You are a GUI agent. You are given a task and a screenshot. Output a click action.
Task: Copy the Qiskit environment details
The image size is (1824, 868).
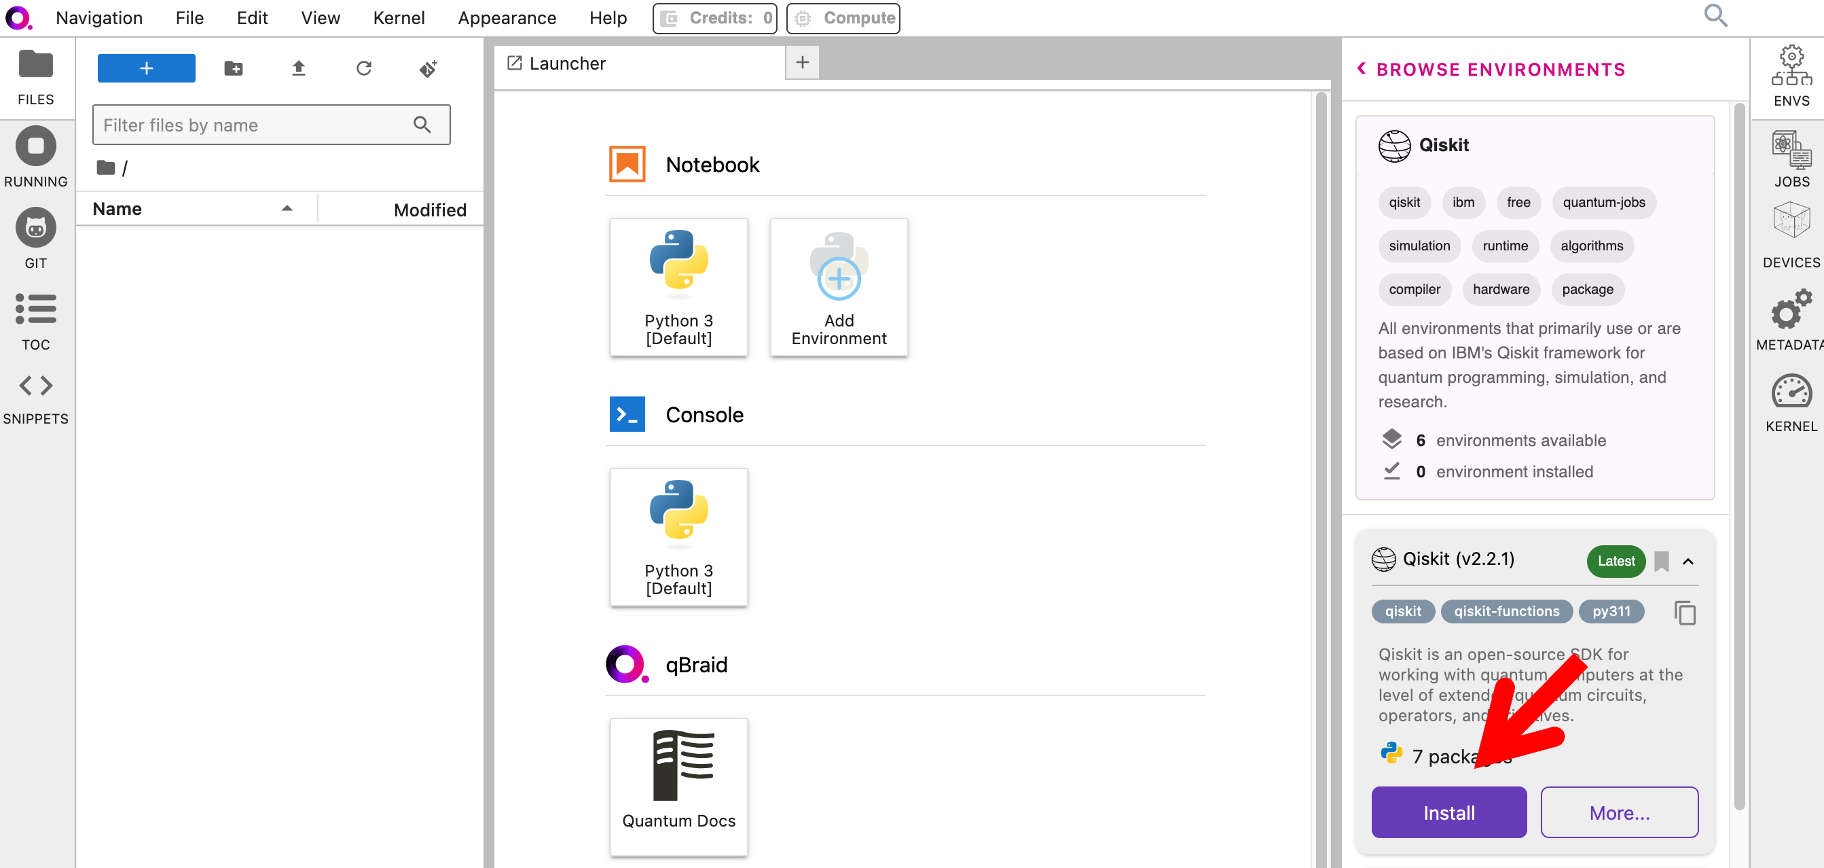click(1685, 612)
